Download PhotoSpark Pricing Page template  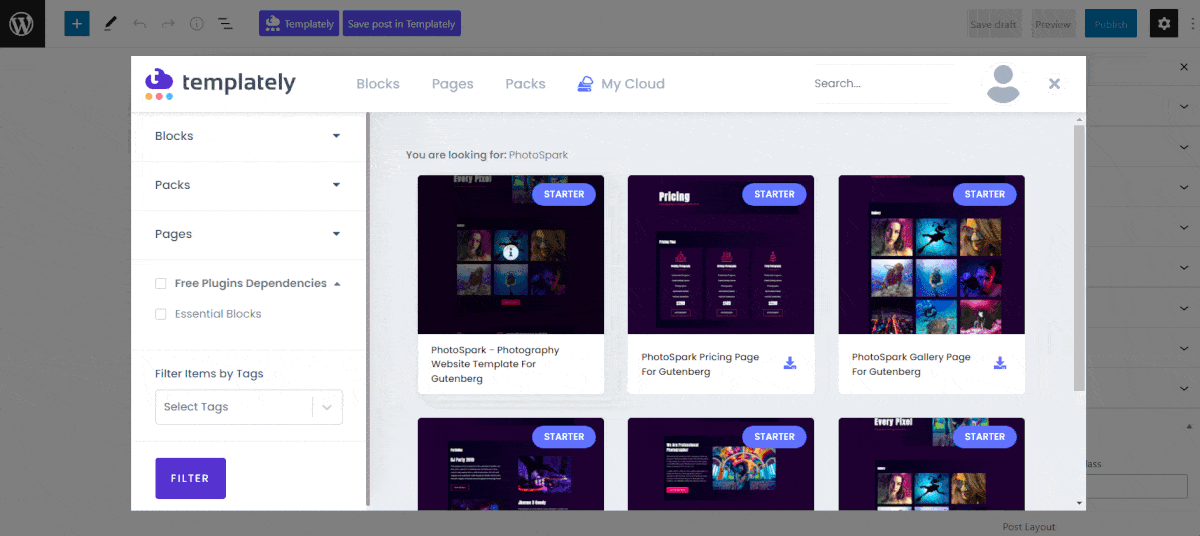(x=790, y=363)
